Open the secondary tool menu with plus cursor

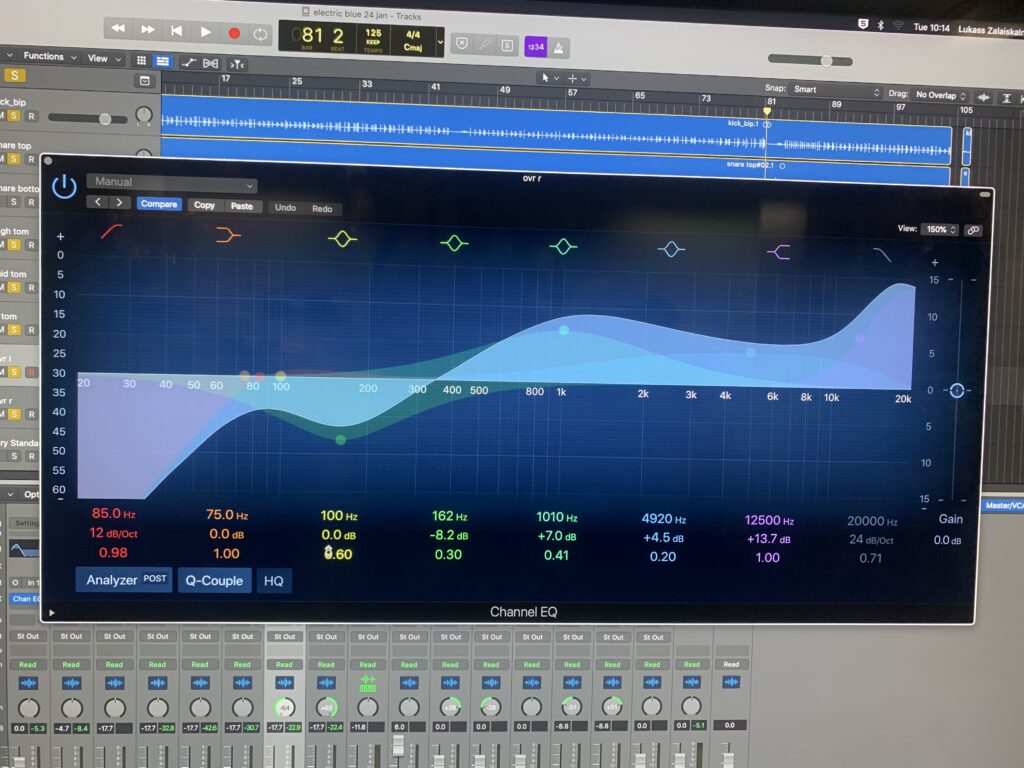coord(577,79)
